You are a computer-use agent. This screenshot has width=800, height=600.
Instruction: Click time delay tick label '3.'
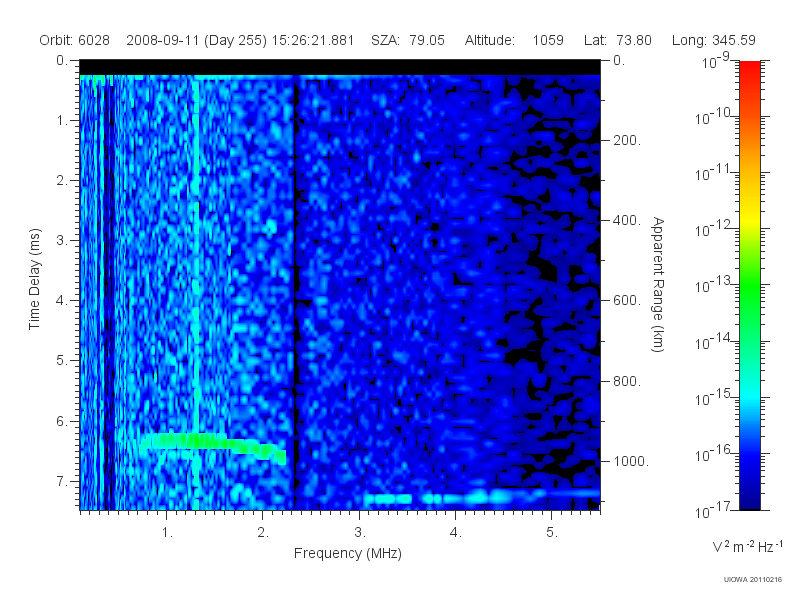(62, 240)
